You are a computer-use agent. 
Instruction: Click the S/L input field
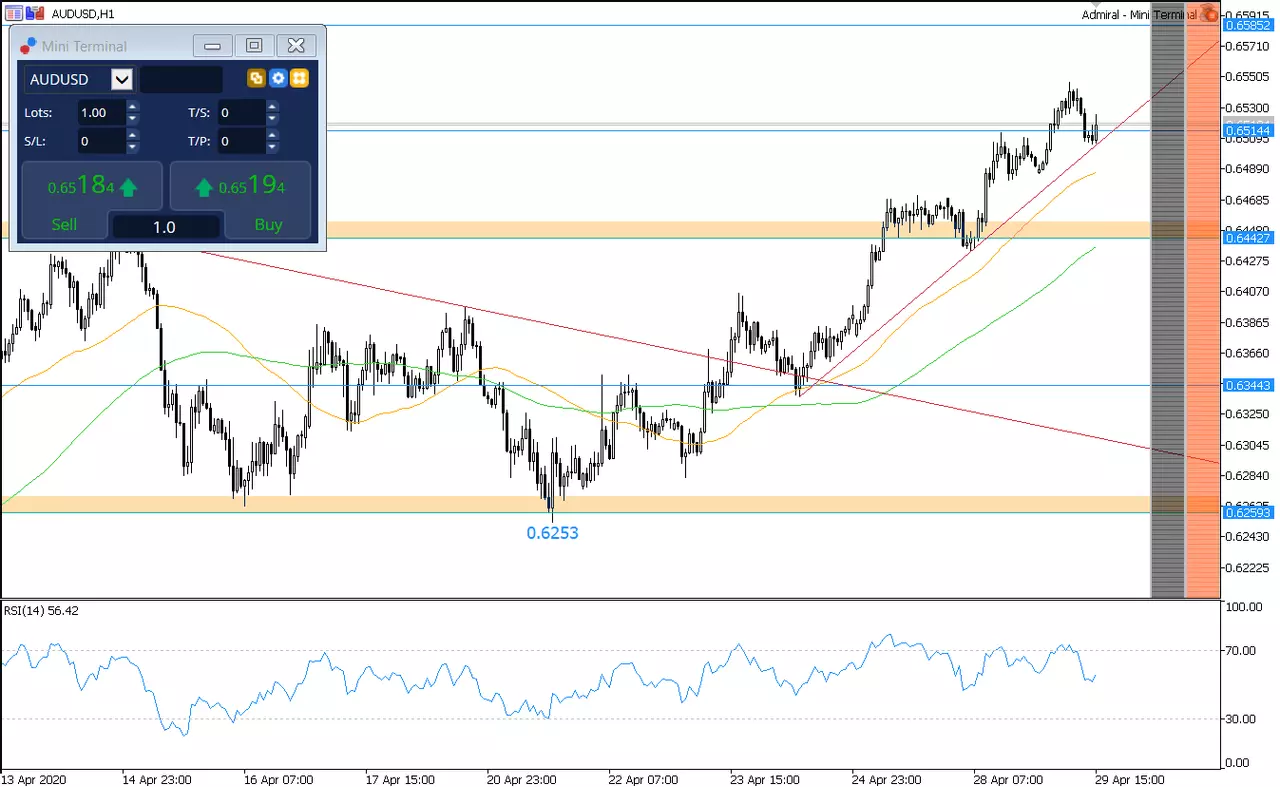101,141
